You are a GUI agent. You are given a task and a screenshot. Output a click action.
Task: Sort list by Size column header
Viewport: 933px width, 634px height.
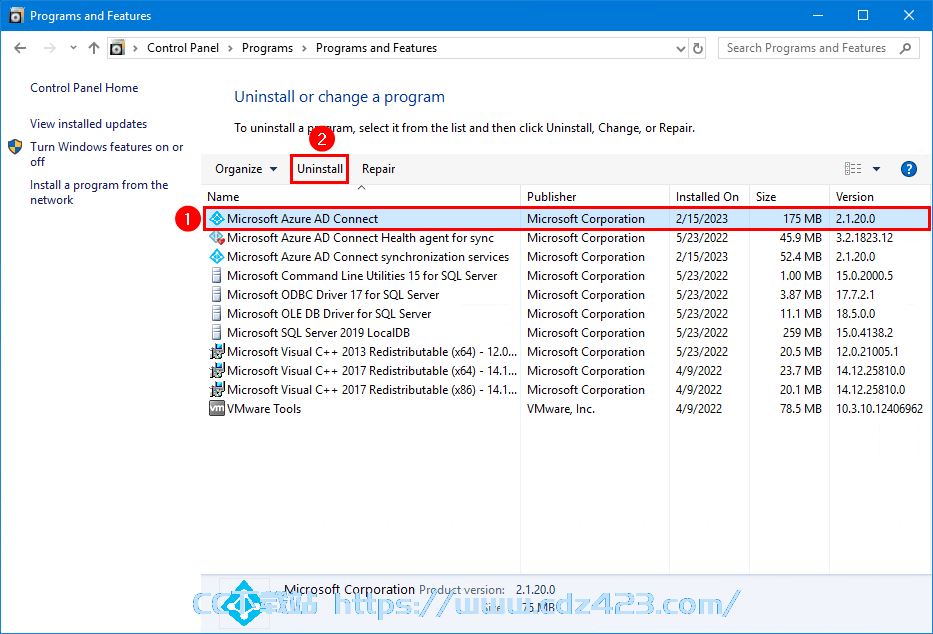(789, 197)
